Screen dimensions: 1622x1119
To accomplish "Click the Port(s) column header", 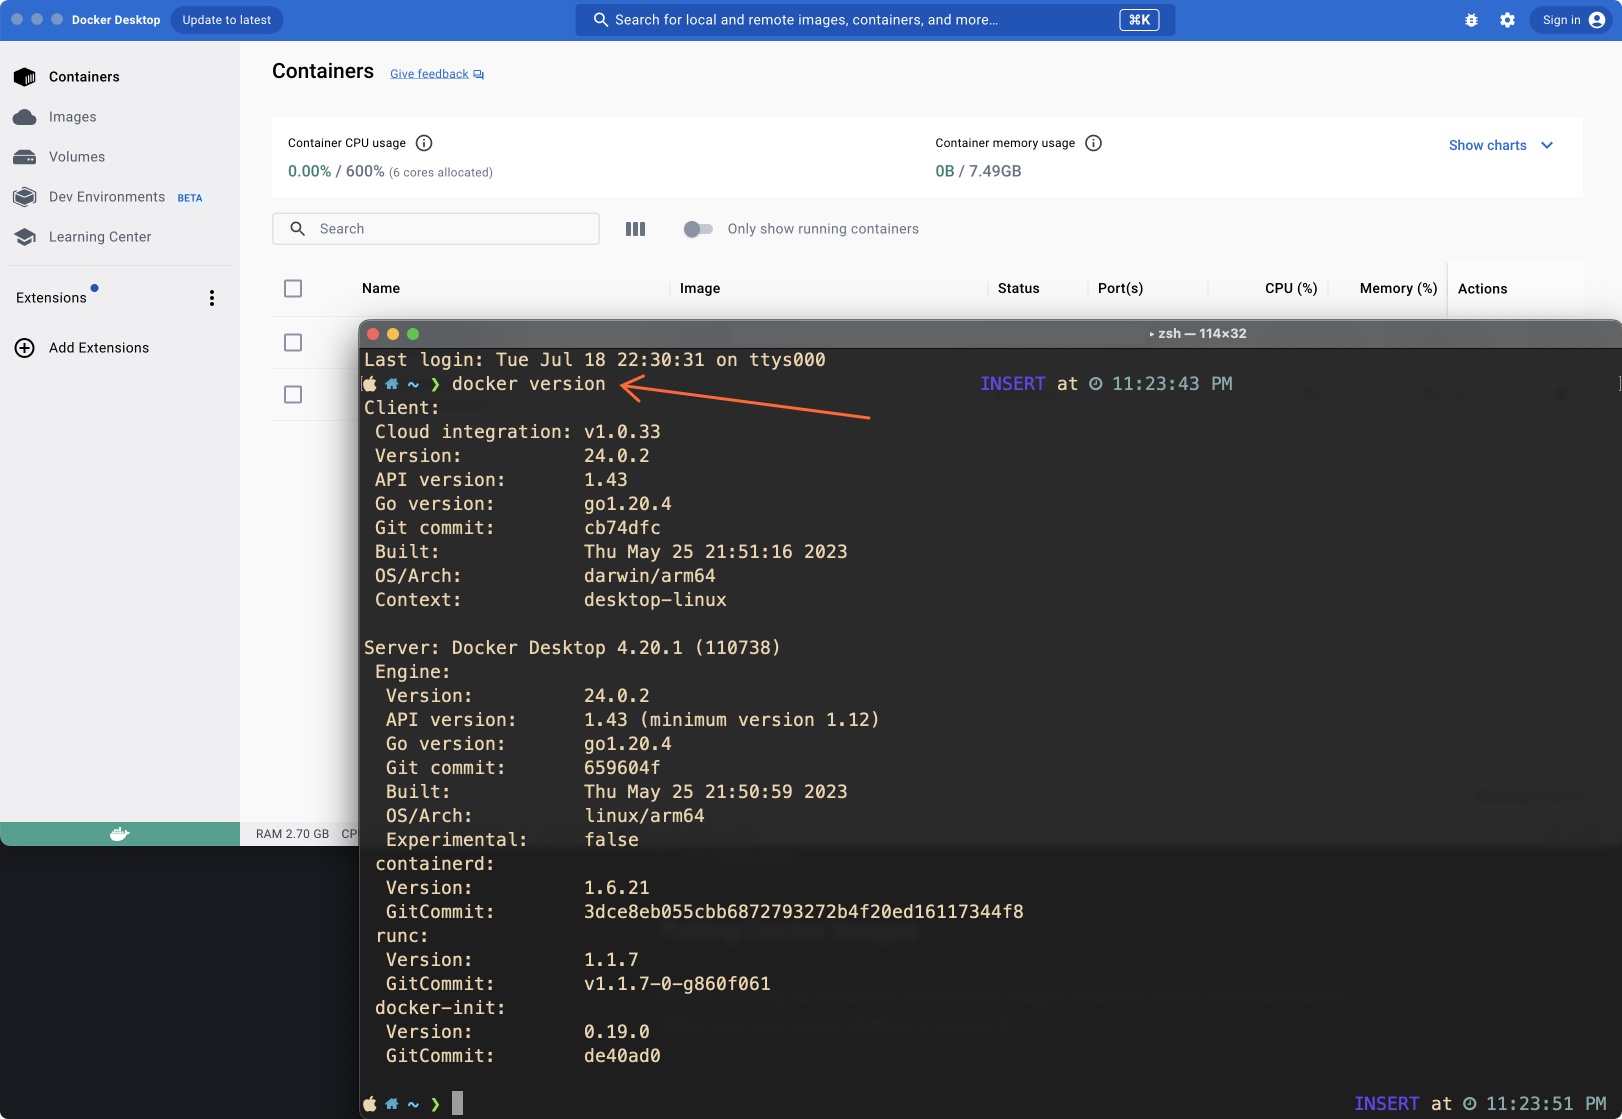I will point(1120,289).
